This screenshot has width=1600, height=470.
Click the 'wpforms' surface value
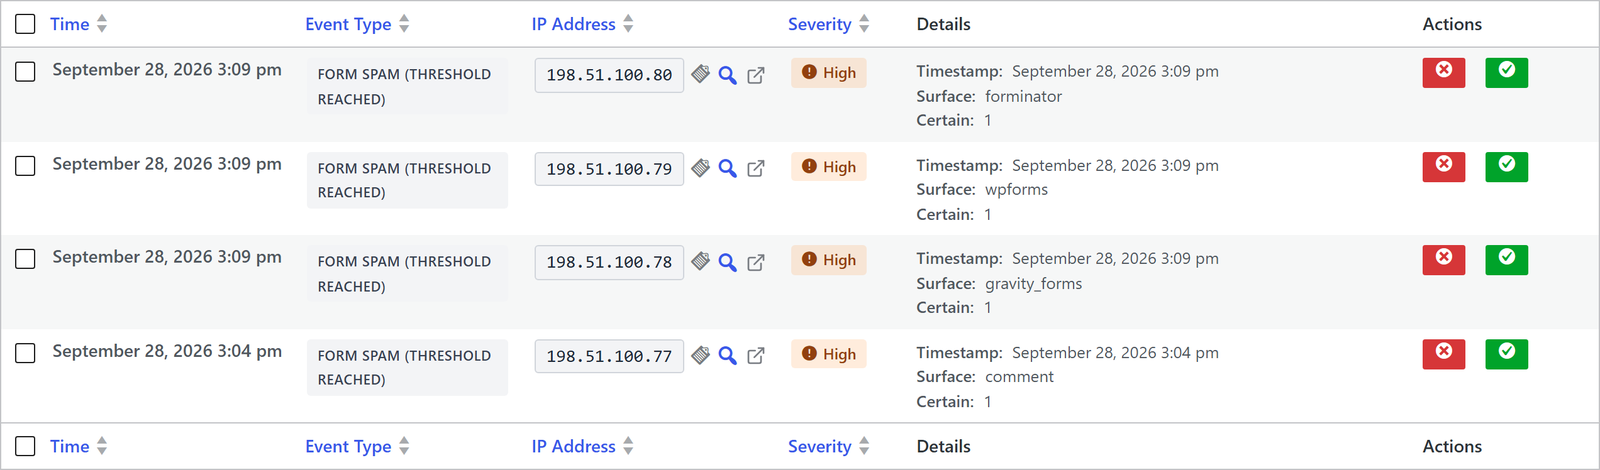tap(1016, 189)
